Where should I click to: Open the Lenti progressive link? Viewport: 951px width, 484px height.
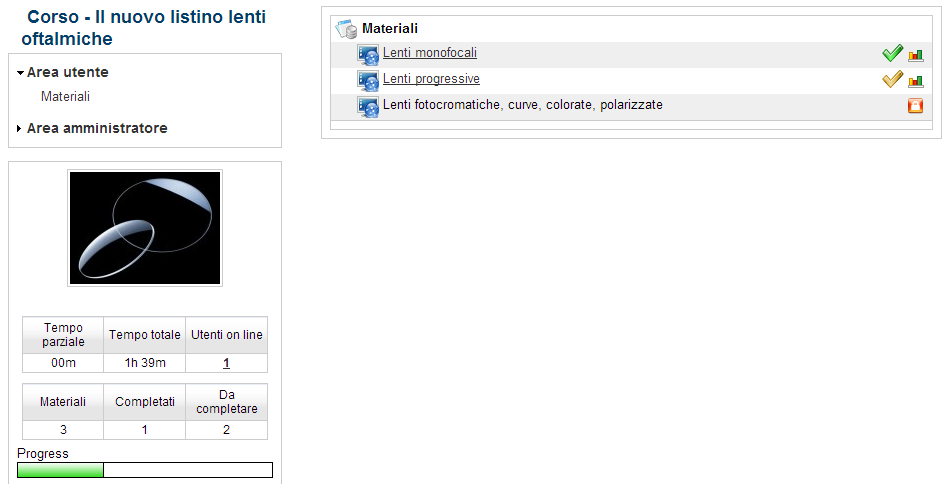(431, 79)
